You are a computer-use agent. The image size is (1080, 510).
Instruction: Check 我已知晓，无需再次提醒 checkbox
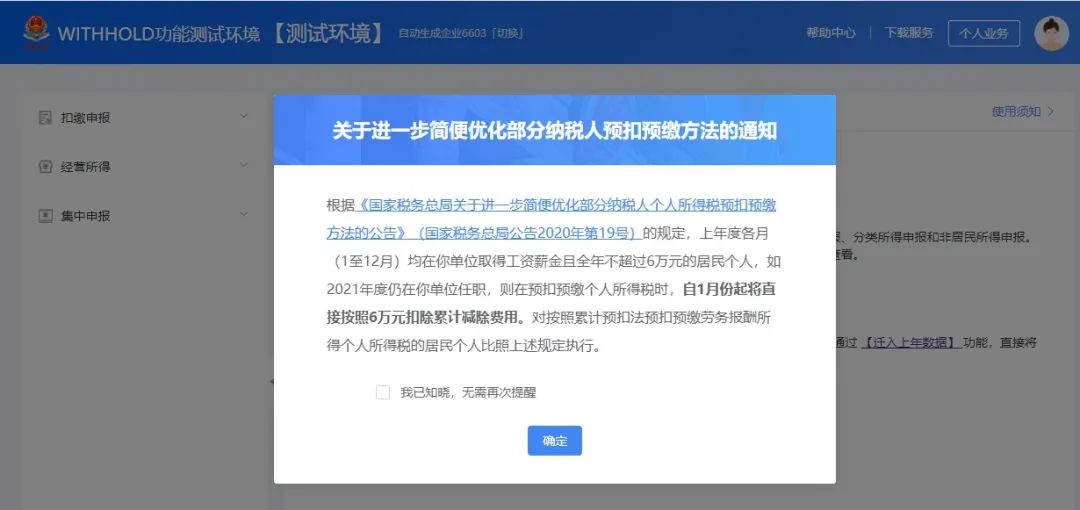click(383, 393)
